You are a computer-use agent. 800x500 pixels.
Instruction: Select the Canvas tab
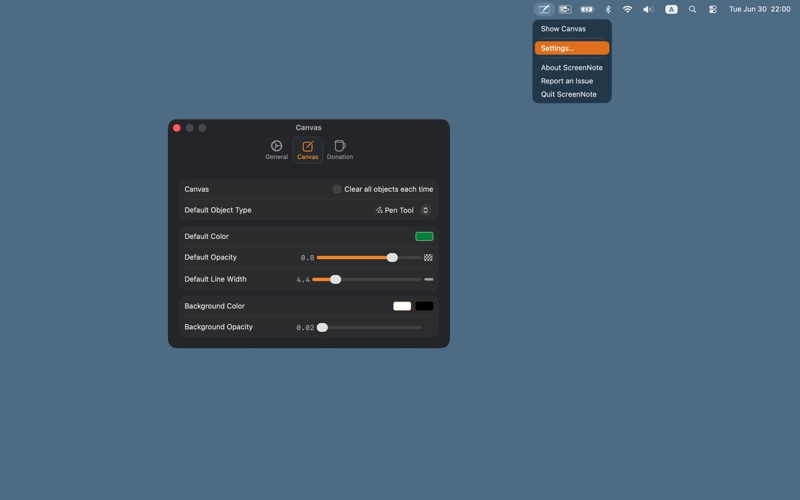click(x=308, y=150)
